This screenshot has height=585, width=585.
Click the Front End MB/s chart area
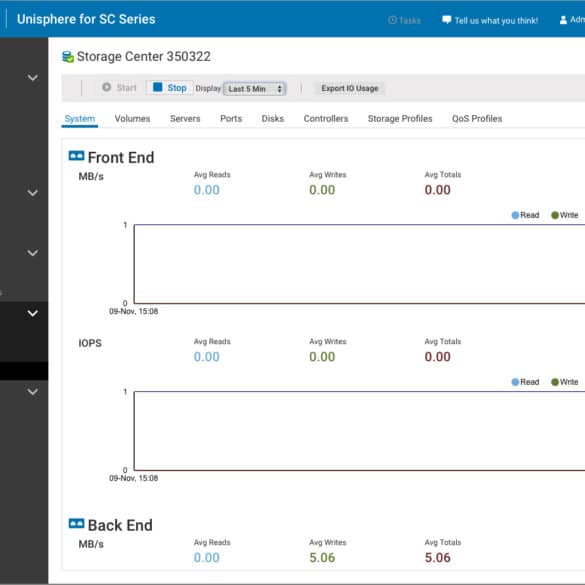(x=359, y=264)
